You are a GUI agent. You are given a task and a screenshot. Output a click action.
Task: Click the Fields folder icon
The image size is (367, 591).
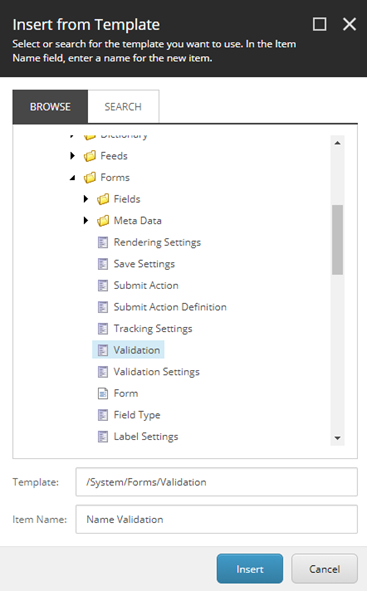tap(103, 199)
